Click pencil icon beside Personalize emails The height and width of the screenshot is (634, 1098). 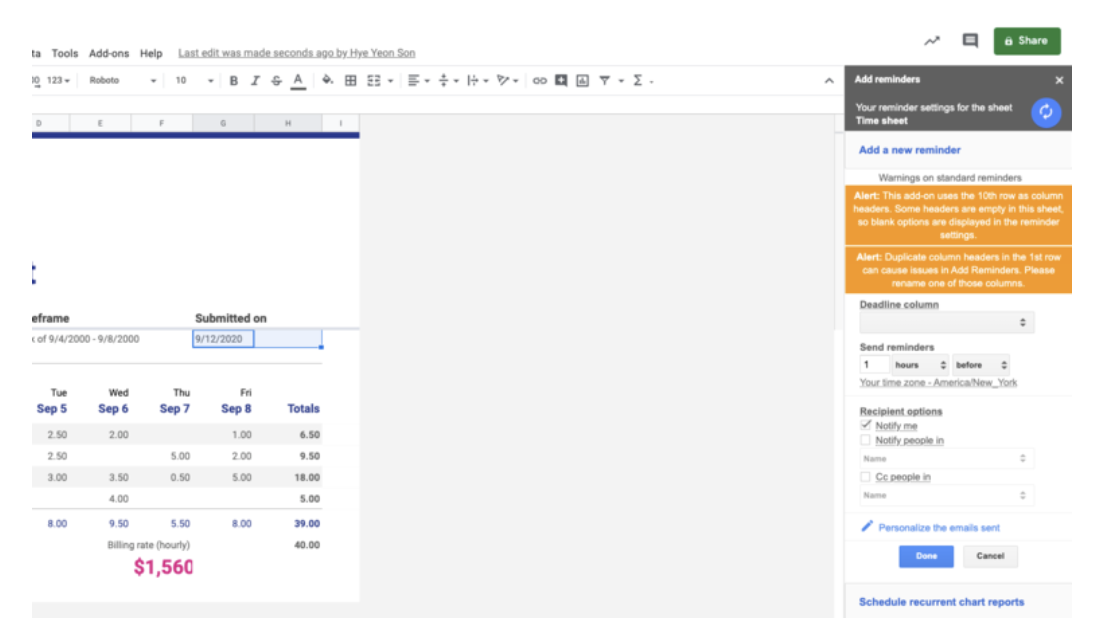click(867, 526)
